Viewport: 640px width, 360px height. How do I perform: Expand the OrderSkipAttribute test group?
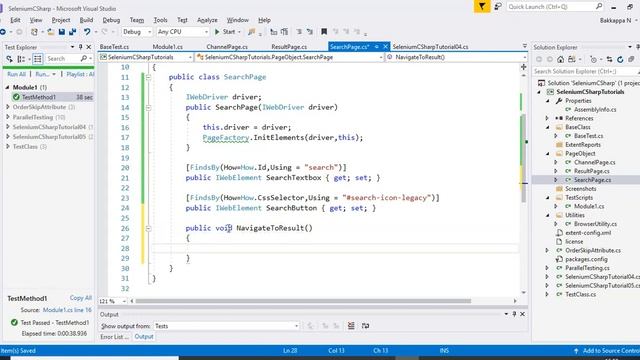click(x=8, y=107)
